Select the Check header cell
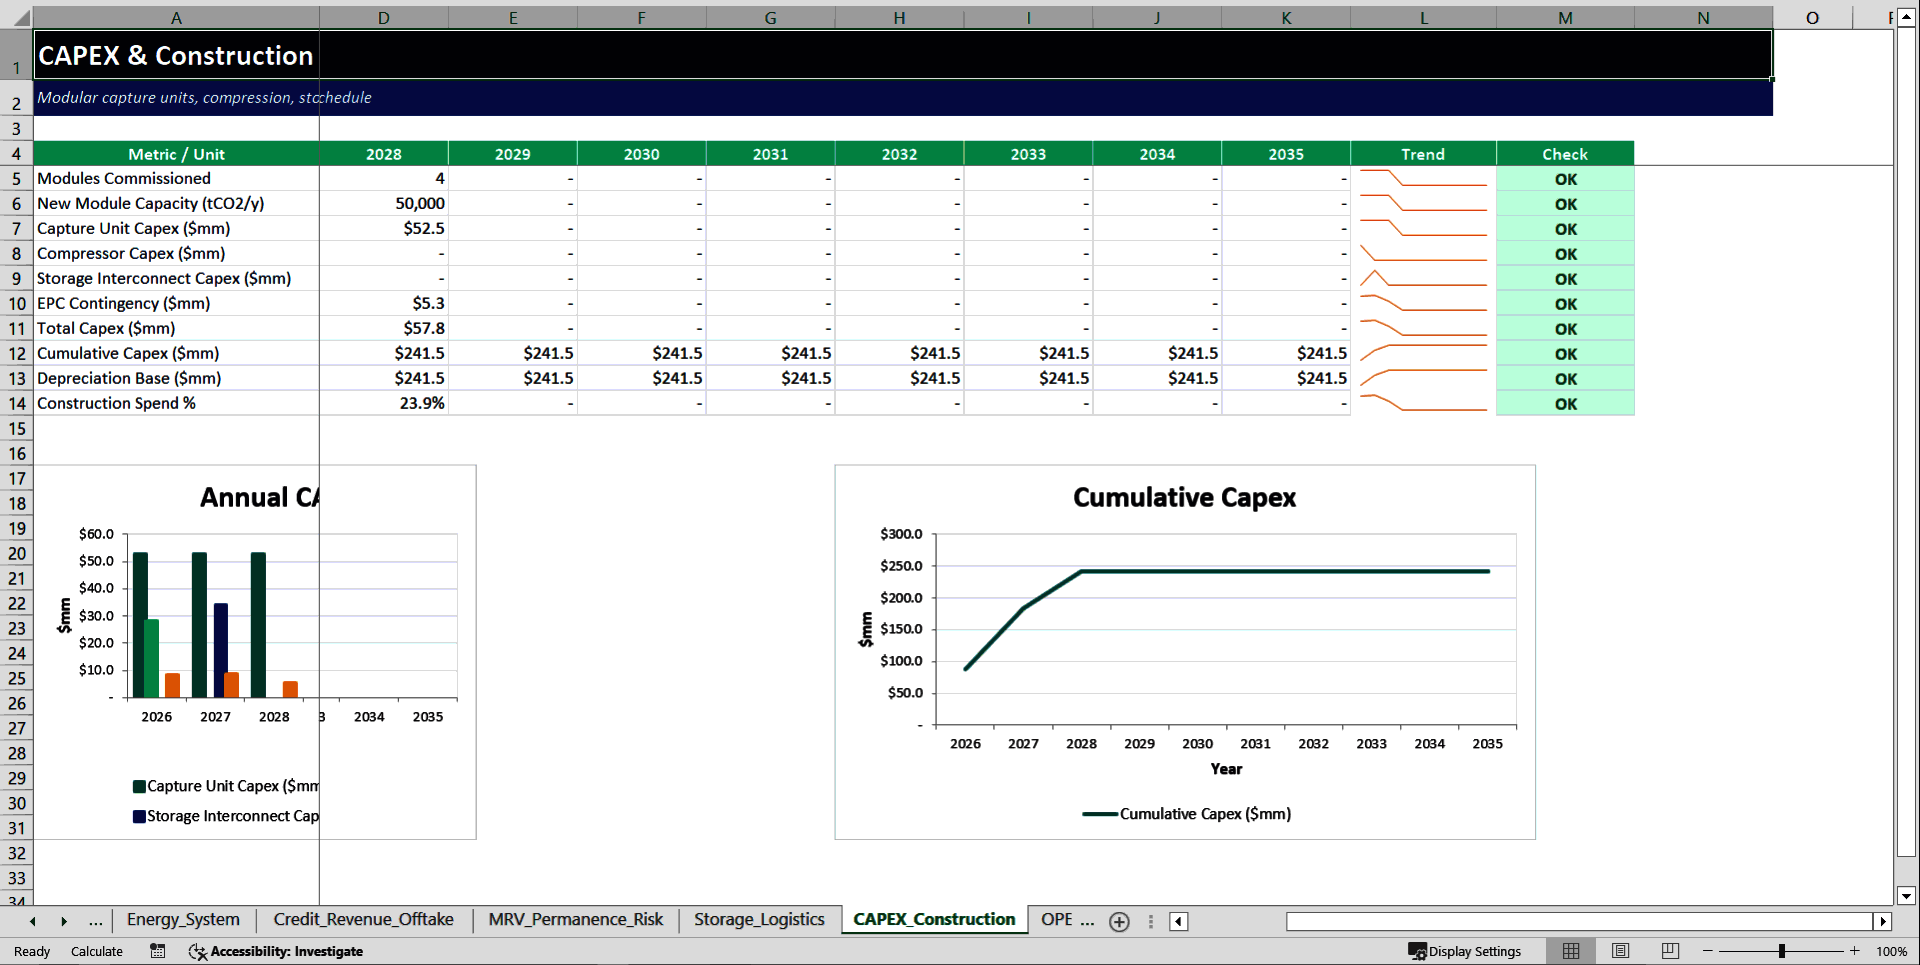 pos(1565,154)
